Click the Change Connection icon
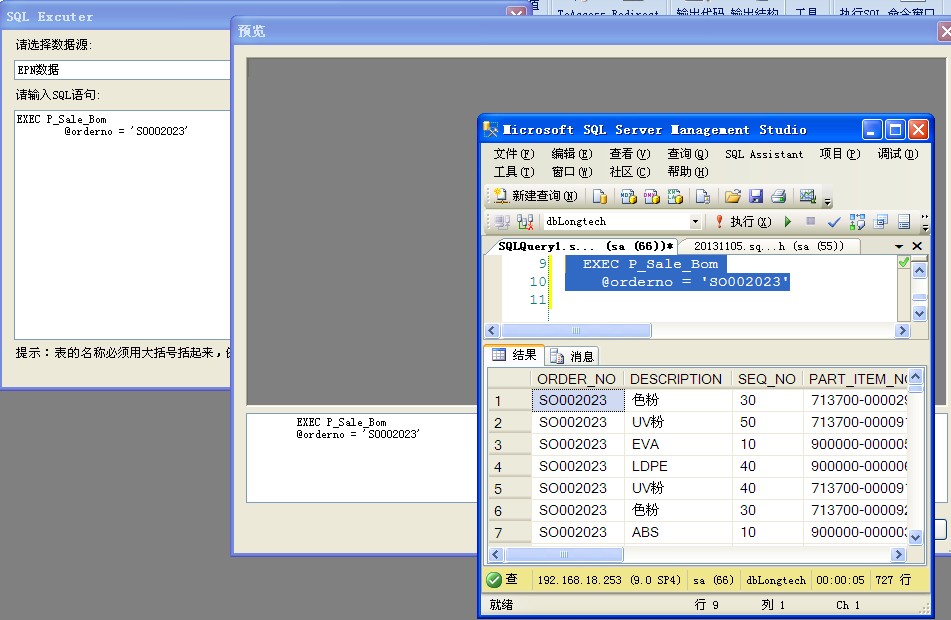The image size is (951, 620). 525,222
